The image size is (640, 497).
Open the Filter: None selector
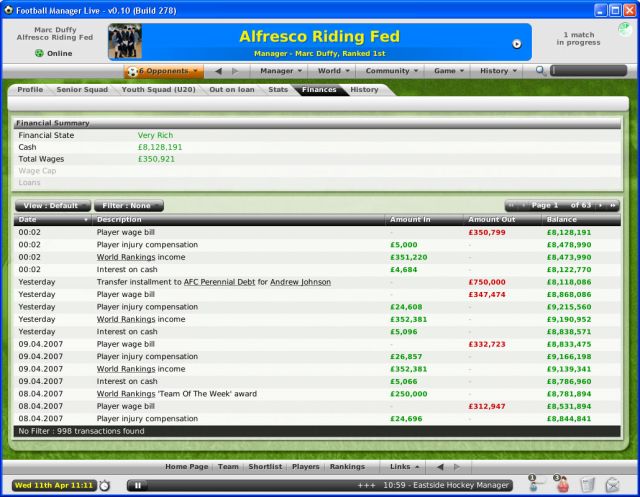(129, 205)
